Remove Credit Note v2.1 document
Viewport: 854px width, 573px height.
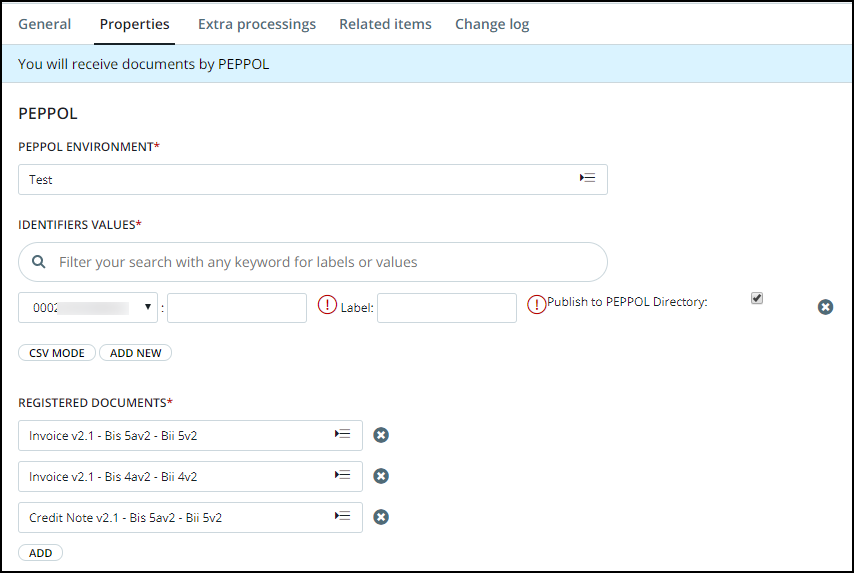click(381, 517)
